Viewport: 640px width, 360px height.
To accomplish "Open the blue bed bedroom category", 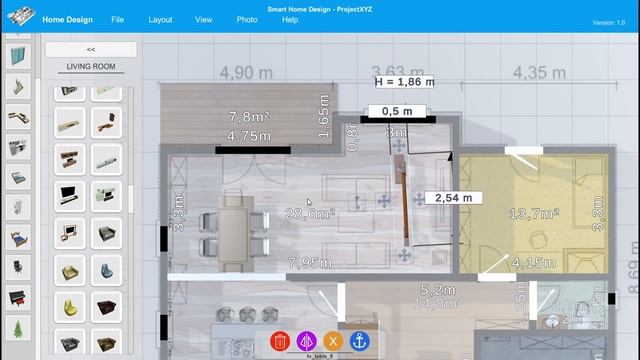I will (18, 178).
